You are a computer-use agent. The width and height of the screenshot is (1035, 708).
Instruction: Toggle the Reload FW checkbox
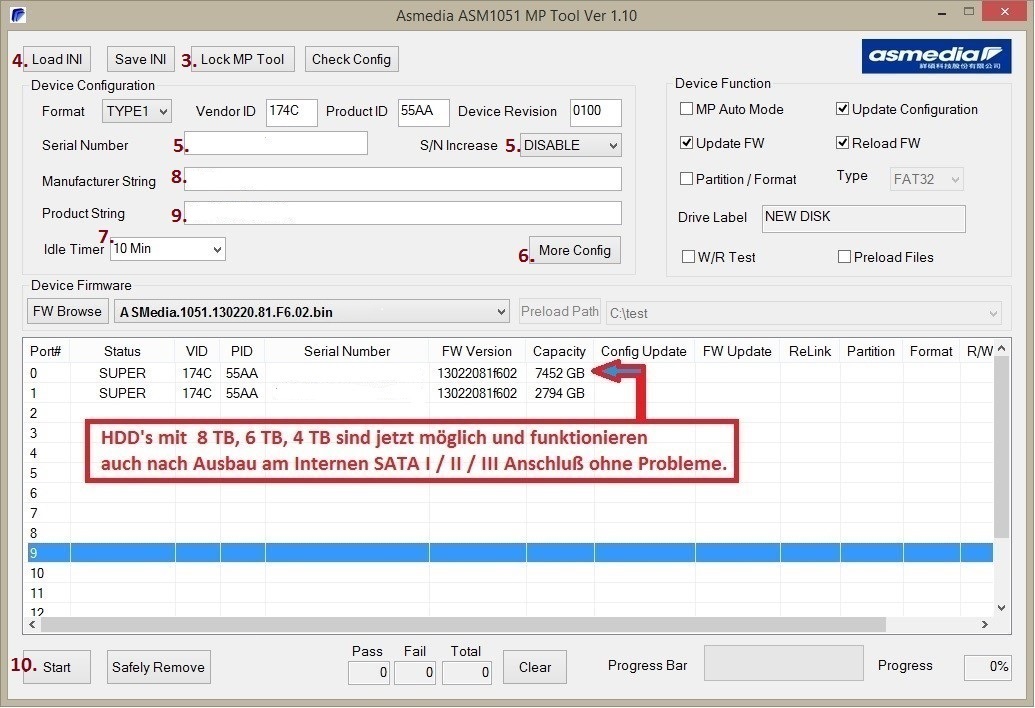click(x=842, y=143)
